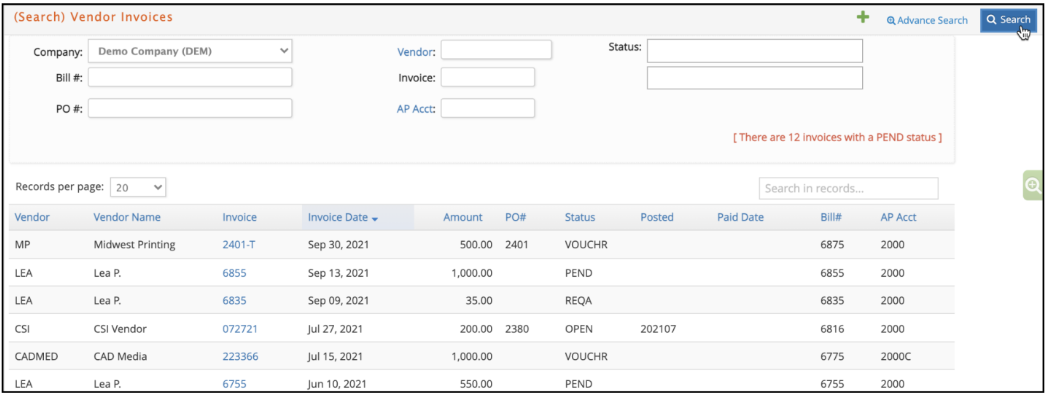
Task: Click the AP Acct input field
Action: (x=488, y=108)
